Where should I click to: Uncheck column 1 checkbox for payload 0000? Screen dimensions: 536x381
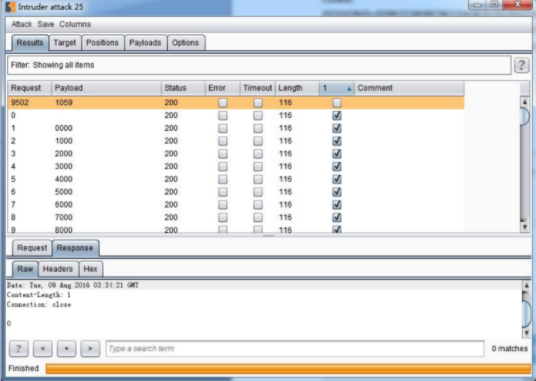(x=337, y=128)
